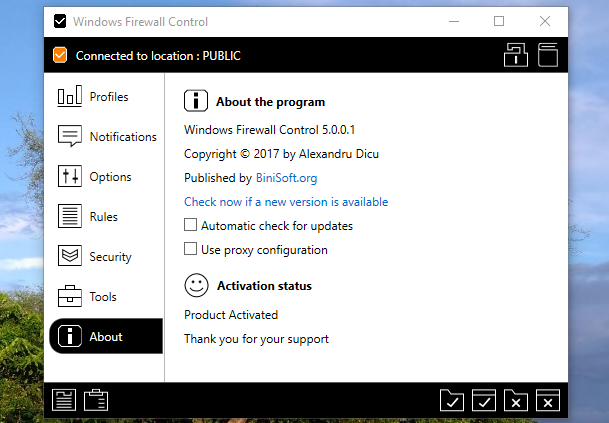This screenshot has height=423, width=609.
Task: Tick the Use proxy configuration checkbox
Action: click(190, 249)
